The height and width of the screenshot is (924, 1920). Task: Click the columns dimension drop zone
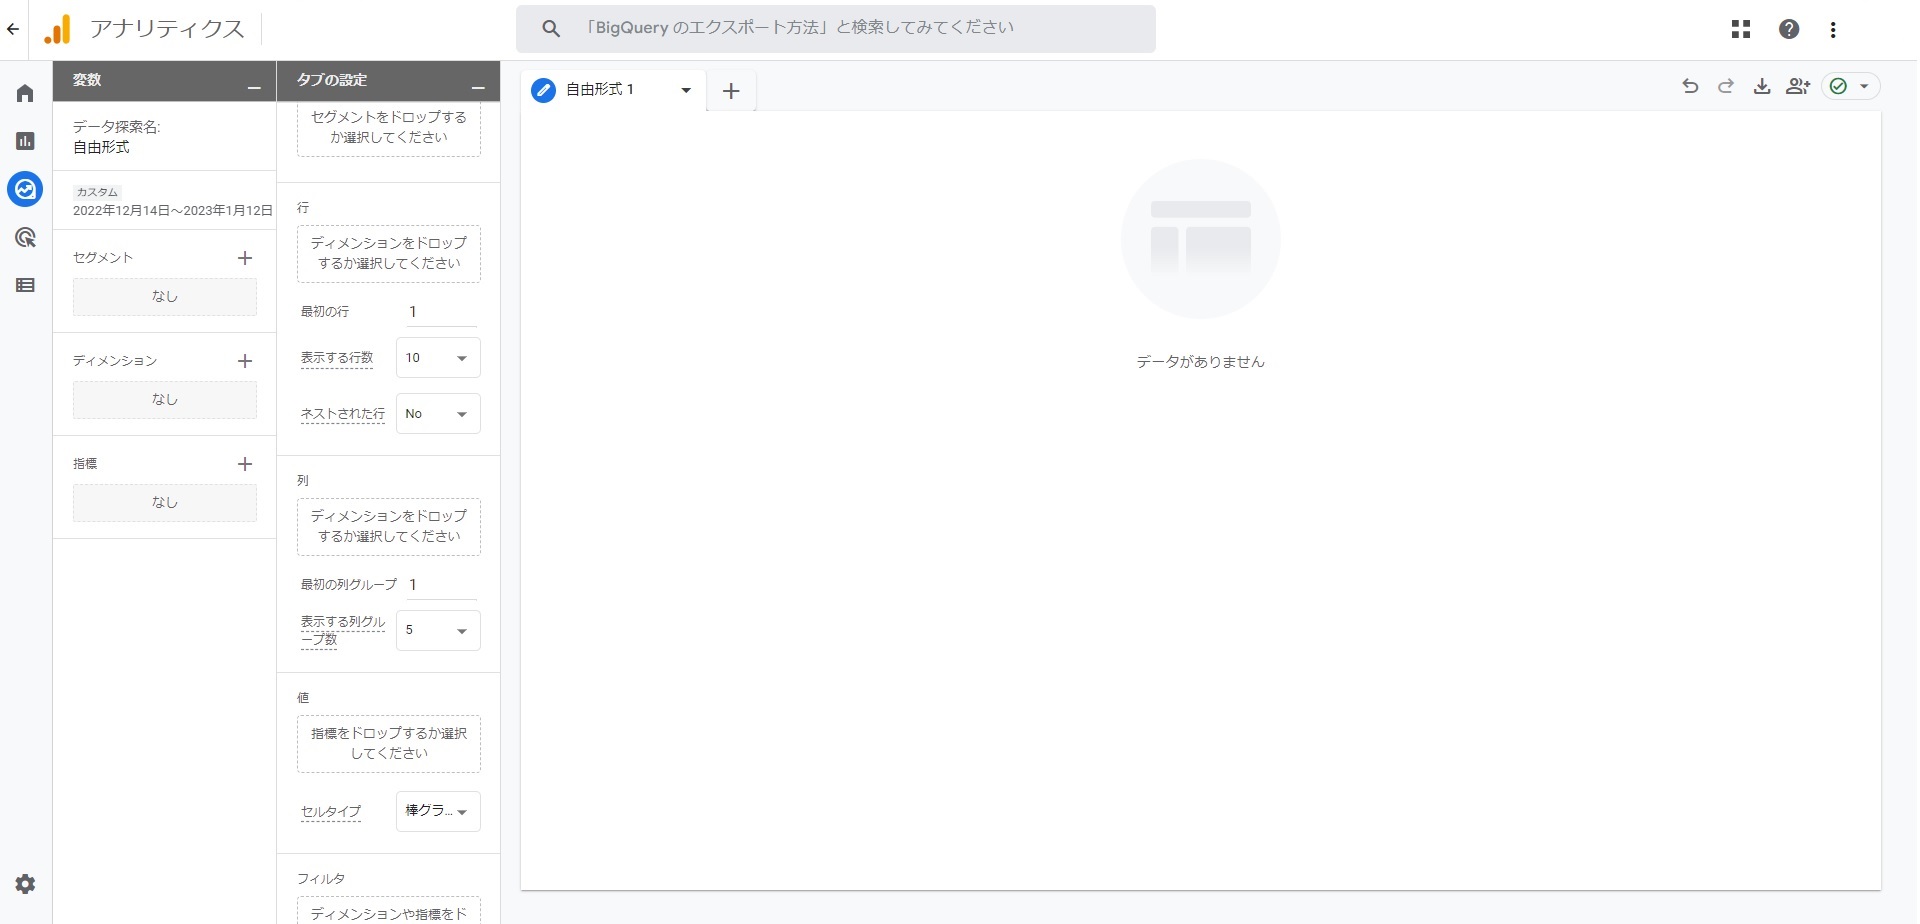[x=389, y=526]
